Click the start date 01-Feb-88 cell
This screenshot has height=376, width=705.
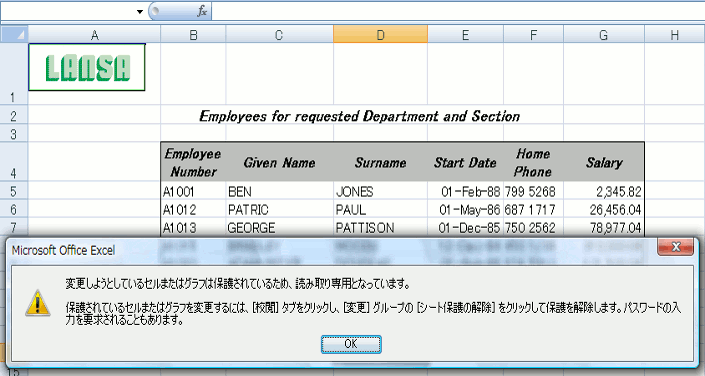465,192
